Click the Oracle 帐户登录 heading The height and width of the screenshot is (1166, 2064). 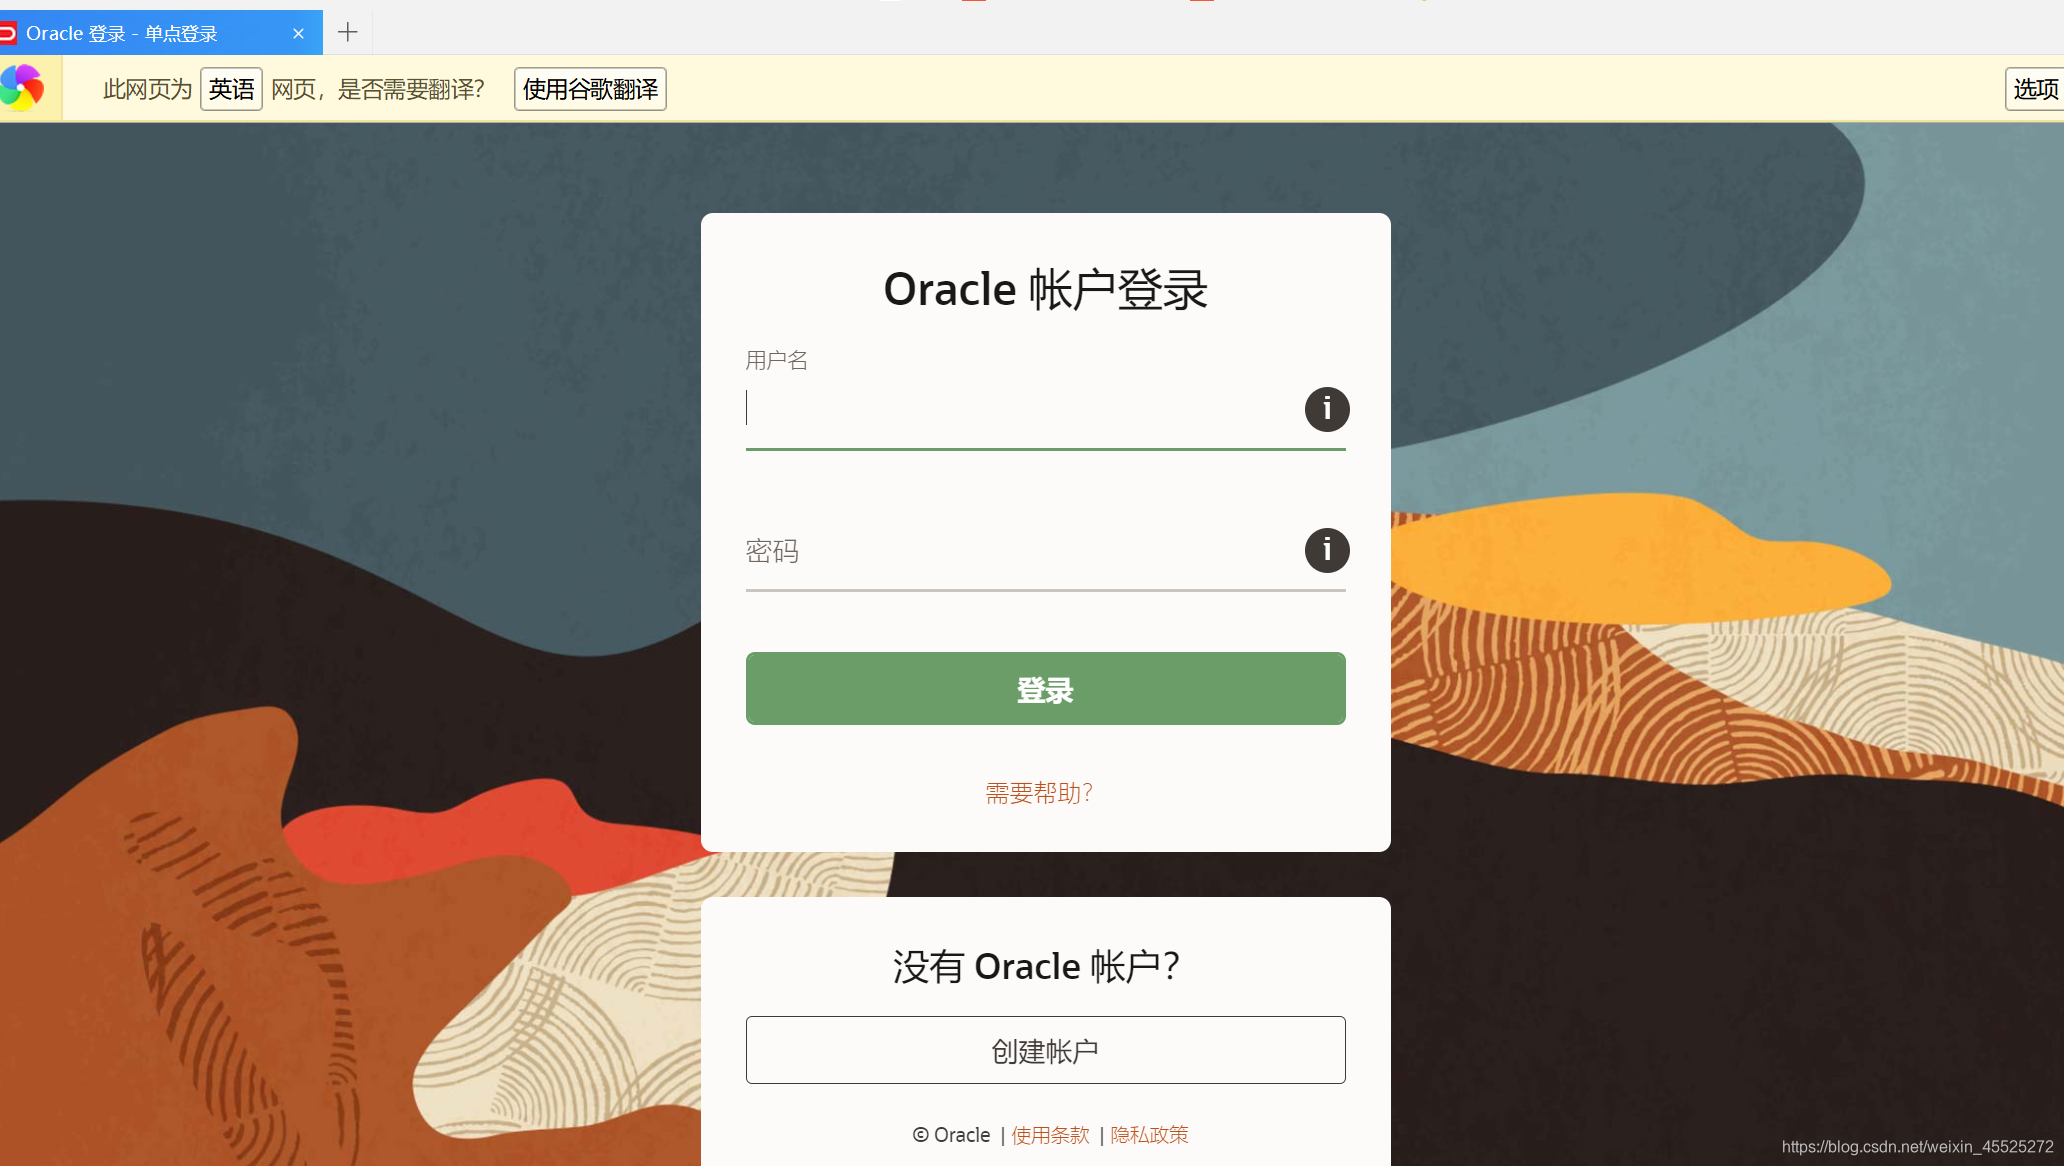point(1045,290)
